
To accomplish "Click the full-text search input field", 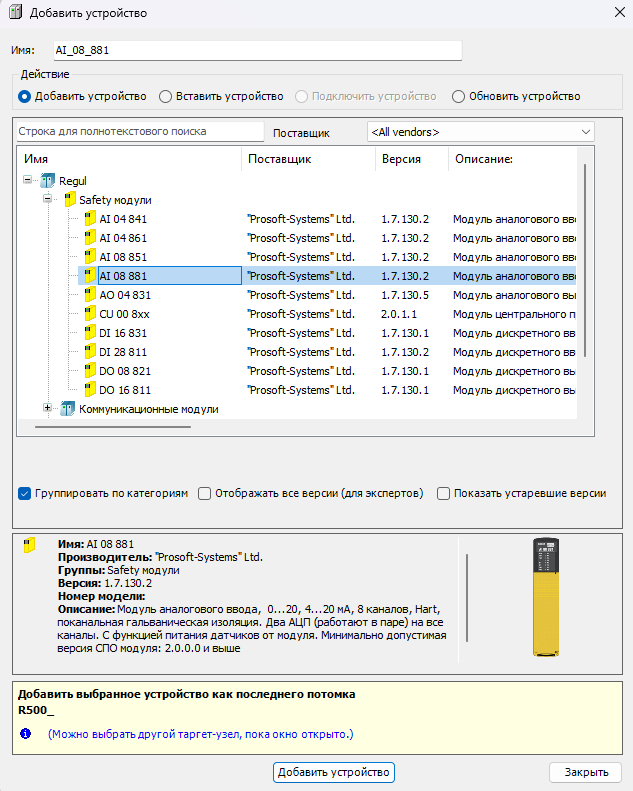I will (x=139, y=132).
